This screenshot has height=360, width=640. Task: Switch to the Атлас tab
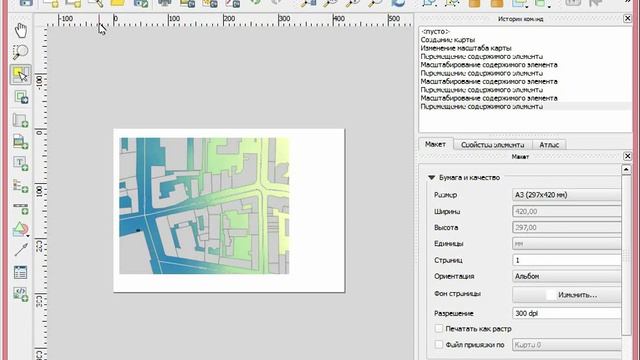(x=549, y=145)
